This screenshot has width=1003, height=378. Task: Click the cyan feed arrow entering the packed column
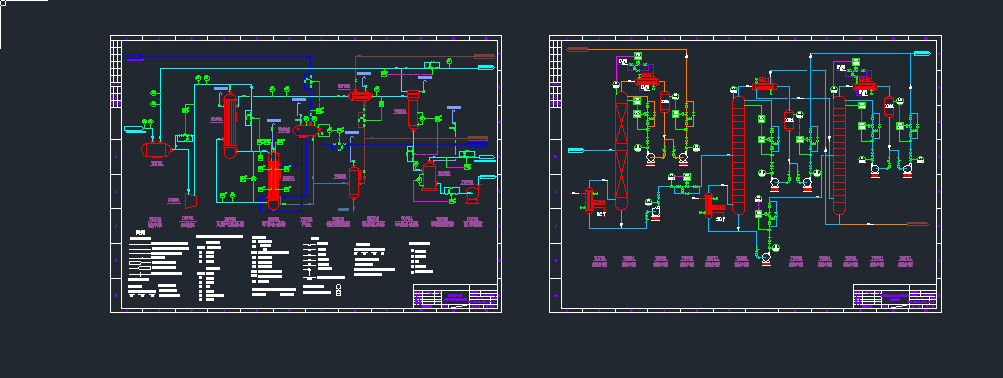(576, 150)
